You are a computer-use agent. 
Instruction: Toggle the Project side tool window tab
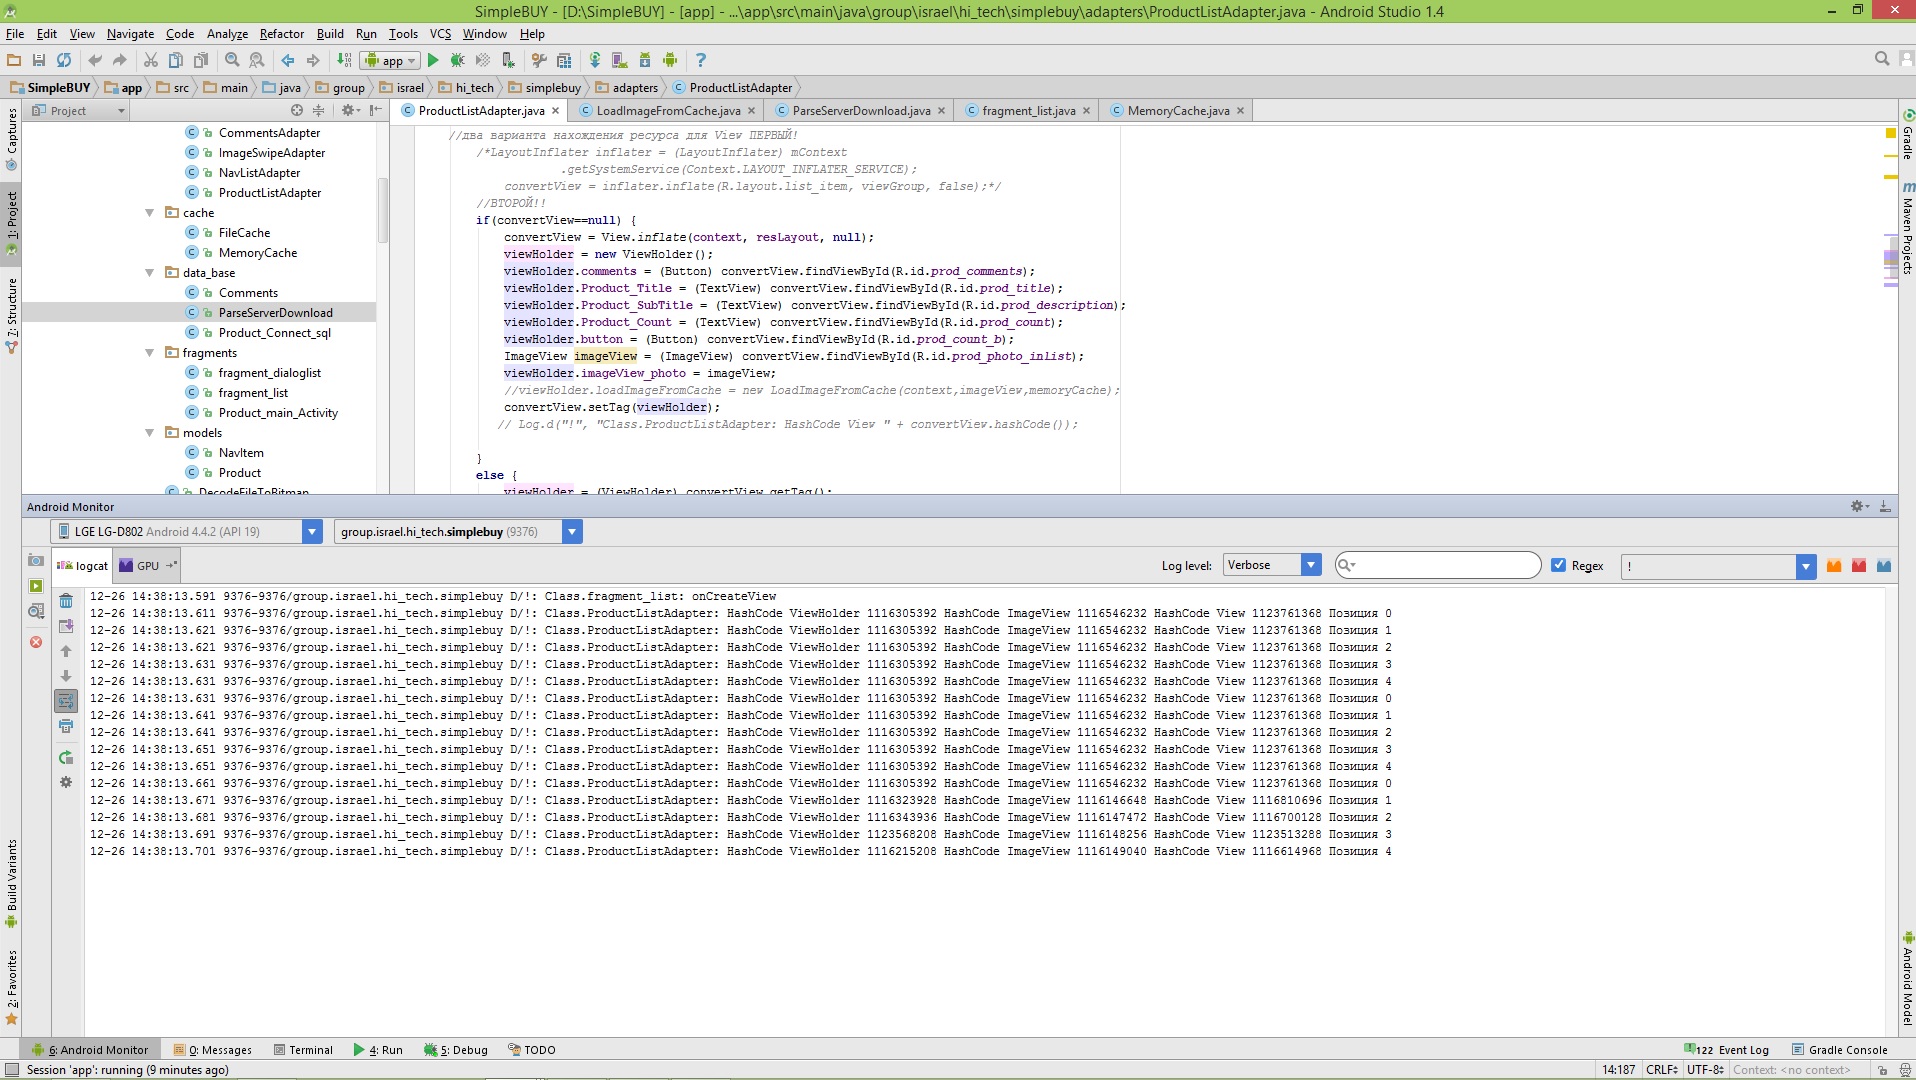12,222
